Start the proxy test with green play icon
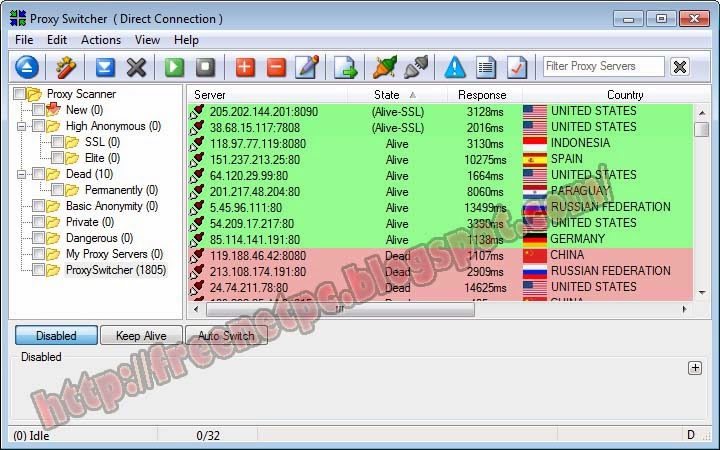This screenshot has width=720, height=450. 174,67
